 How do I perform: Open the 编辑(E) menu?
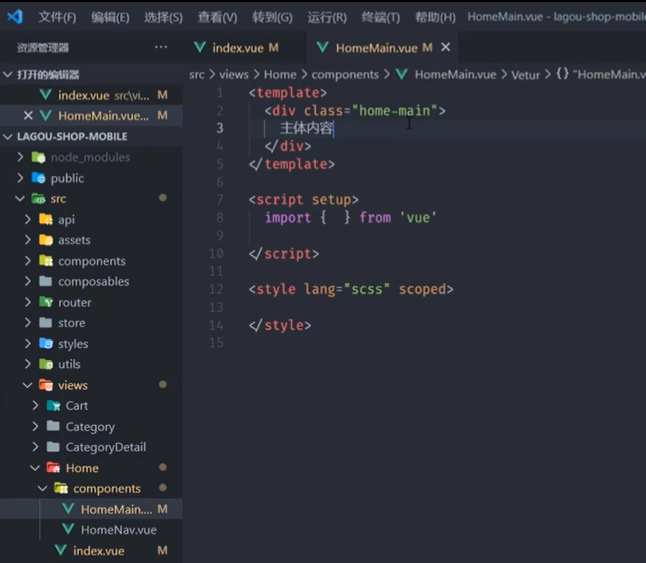110,17
